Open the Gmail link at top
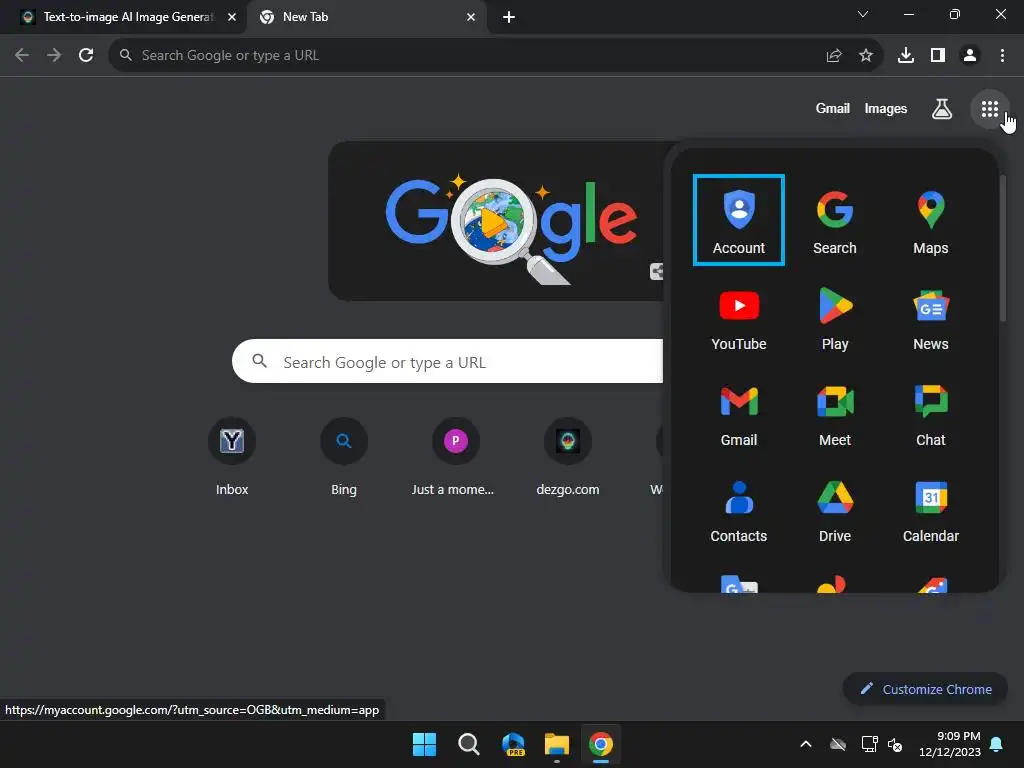 tap(832, 108)
